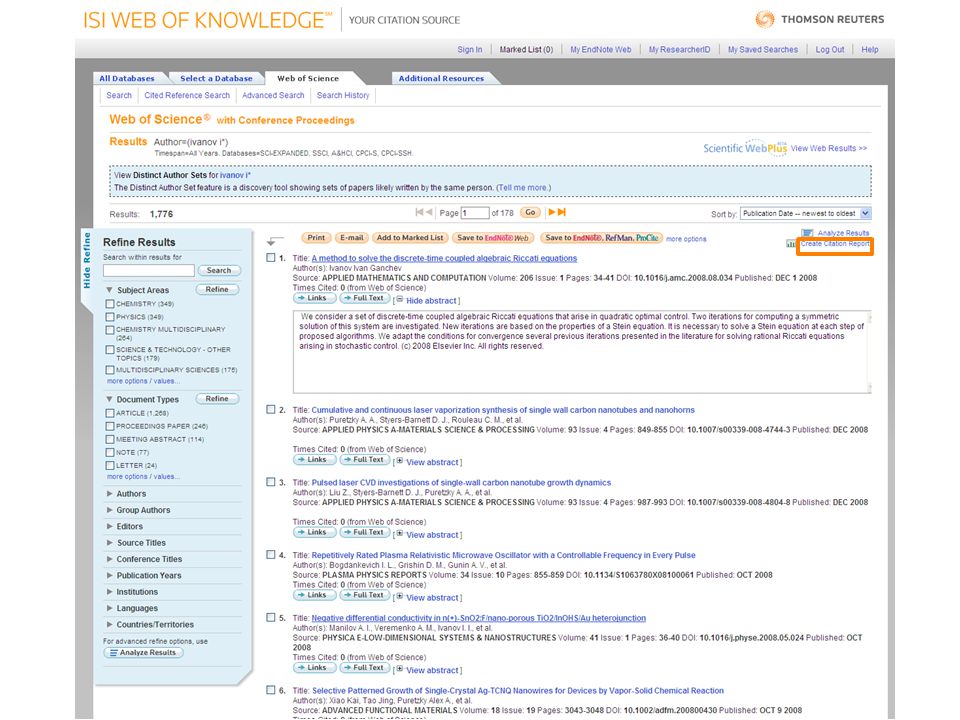The image size is (960, 720).
Task: Check the CHEMISTRY (349) subject area
Action: [110, 304]
